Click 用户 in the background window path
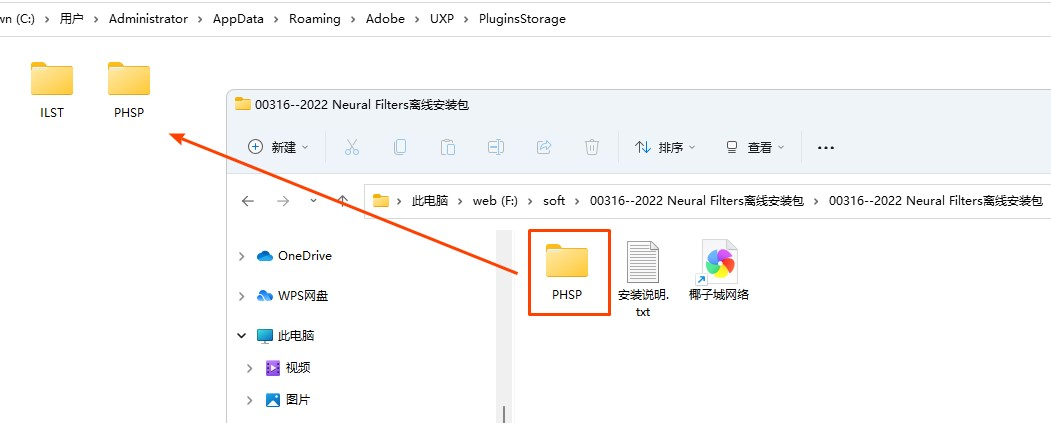Screen dimensions: 1051x423 pos(72,19)
